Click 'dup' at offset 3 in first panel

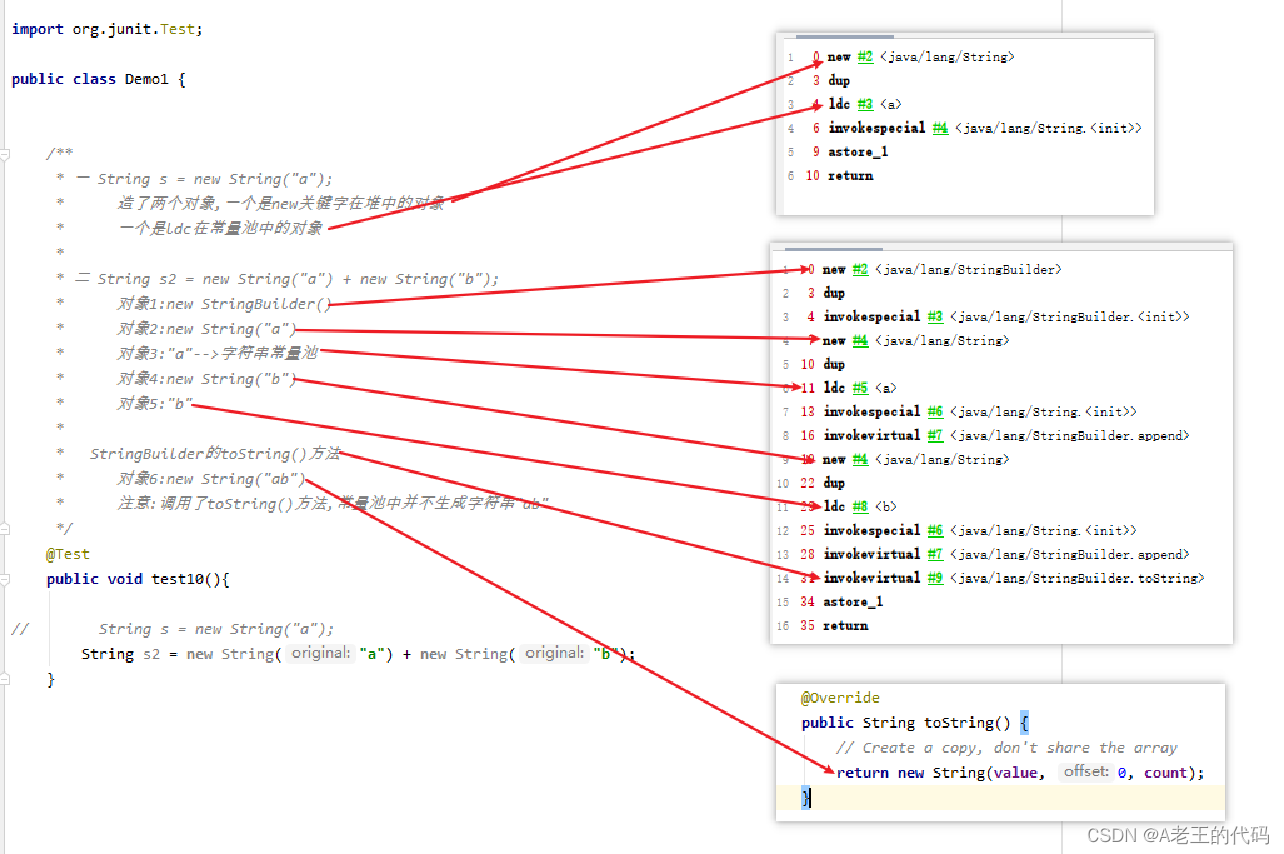coord(839,81)
